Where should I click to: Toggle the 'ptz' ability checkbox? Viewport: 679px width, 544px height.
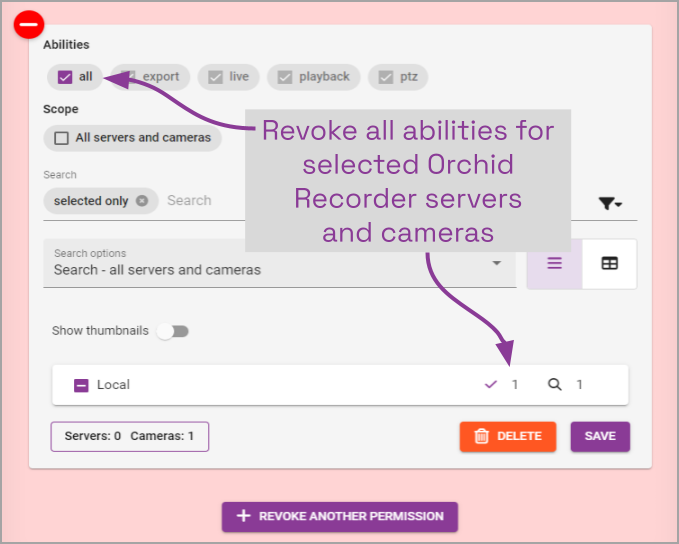coord(385,77)
